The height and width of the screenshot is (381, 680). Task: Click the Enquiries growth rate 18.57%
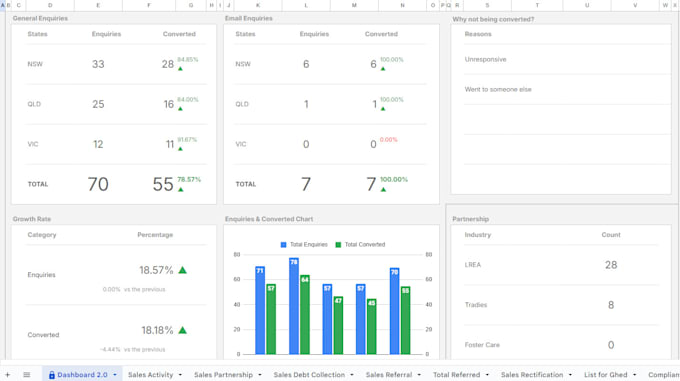click(x=156, y=270)
